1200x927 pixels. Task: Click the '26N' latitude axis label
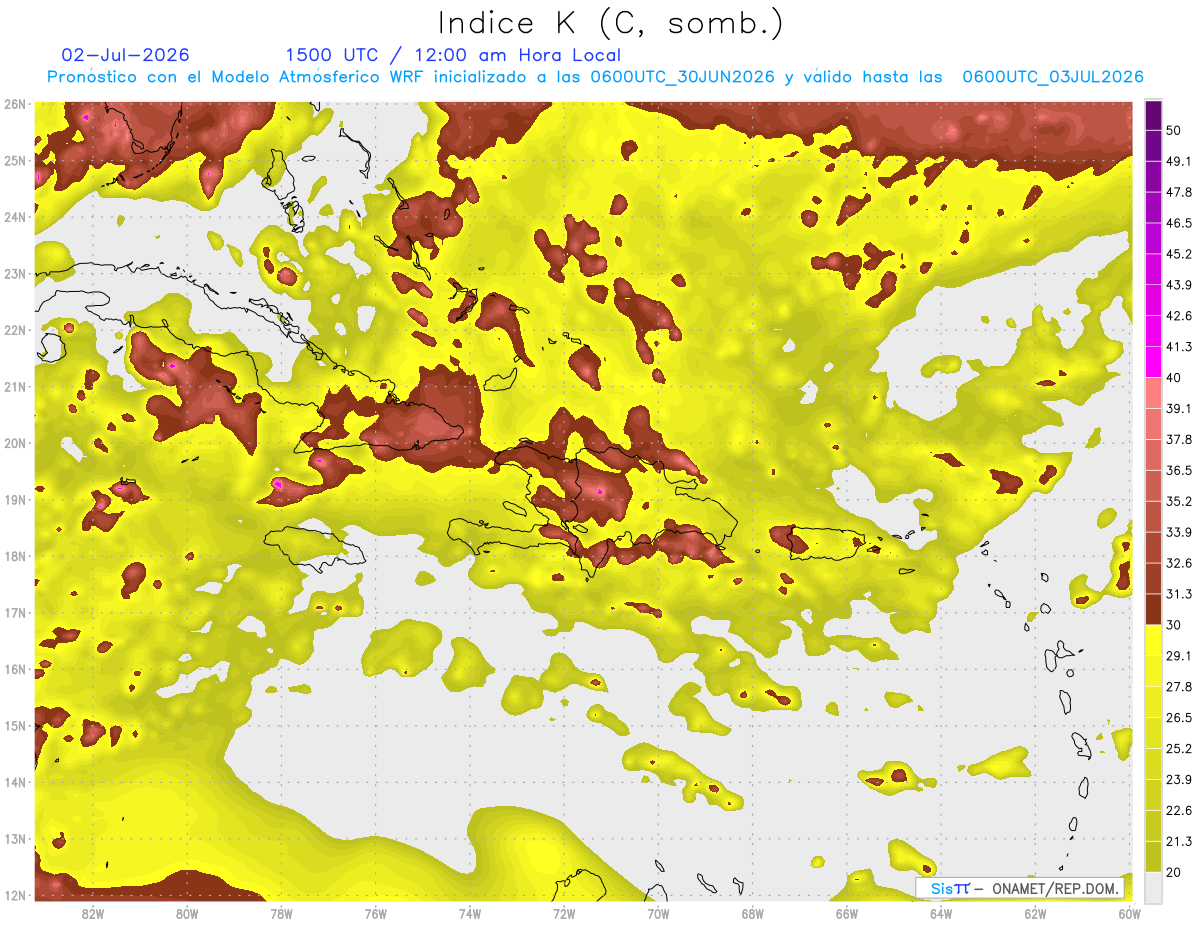pos(15,104)
